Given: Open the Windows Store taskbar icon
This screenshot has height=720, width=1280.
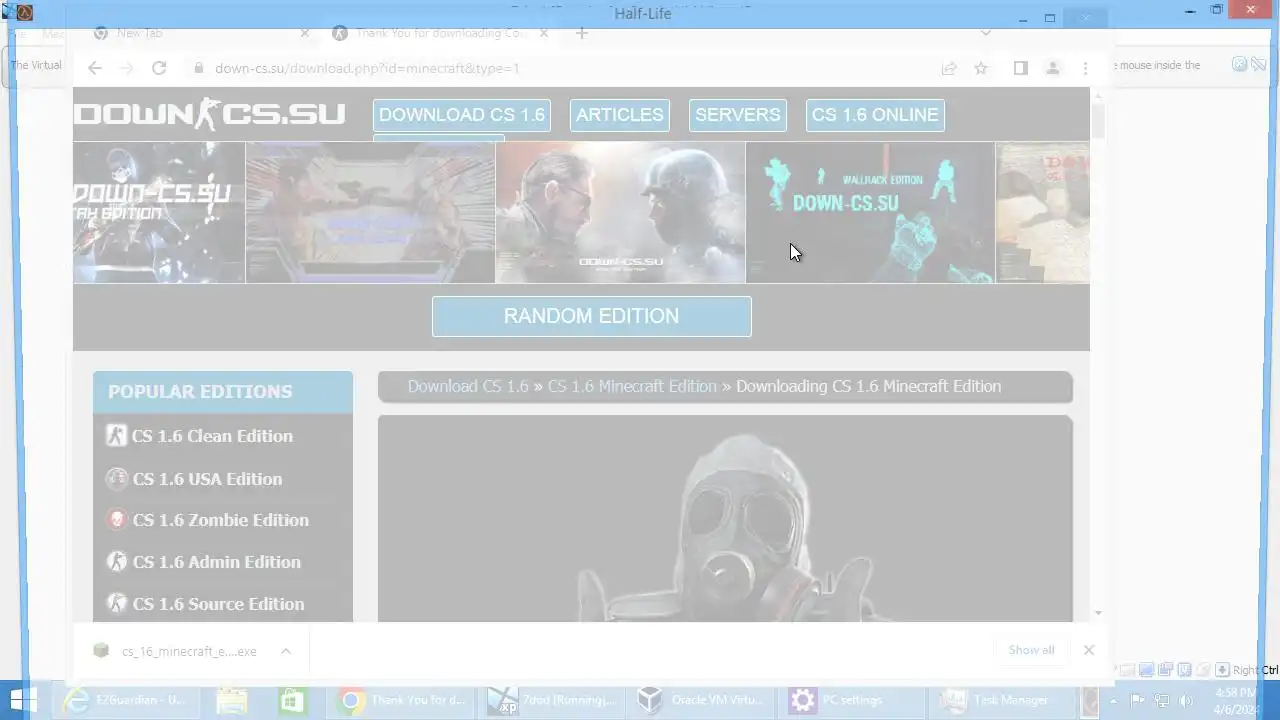Looking at the screenshot, I should pyautogui.click(x=292, y=700).
